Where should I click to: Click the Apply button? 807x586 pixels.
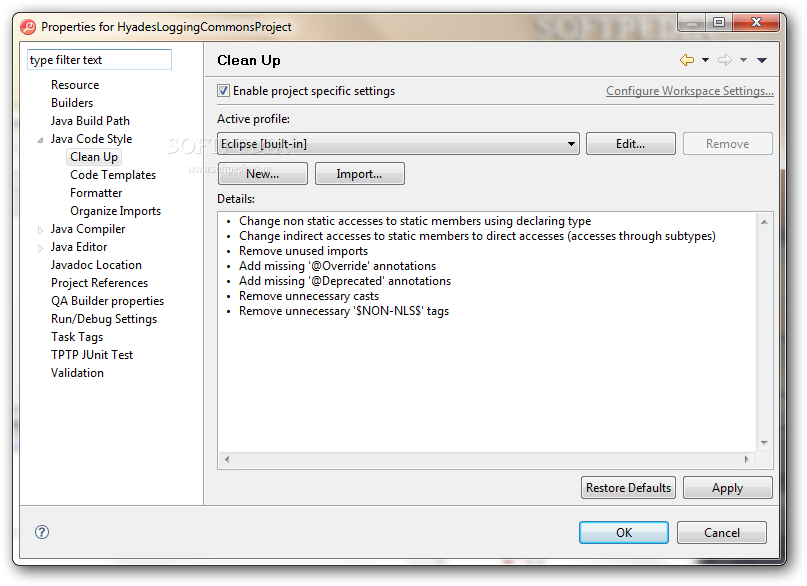tap(727, 487)
